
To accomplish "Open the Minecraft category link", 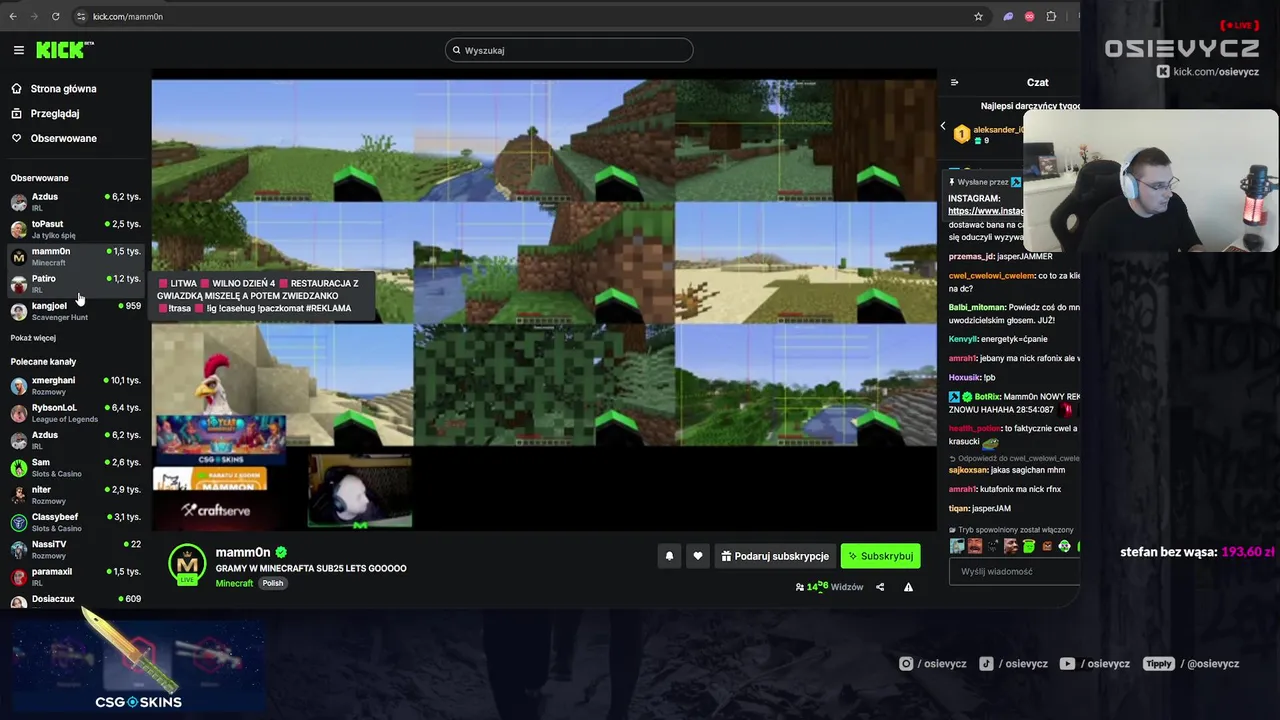I will [234, 583].
